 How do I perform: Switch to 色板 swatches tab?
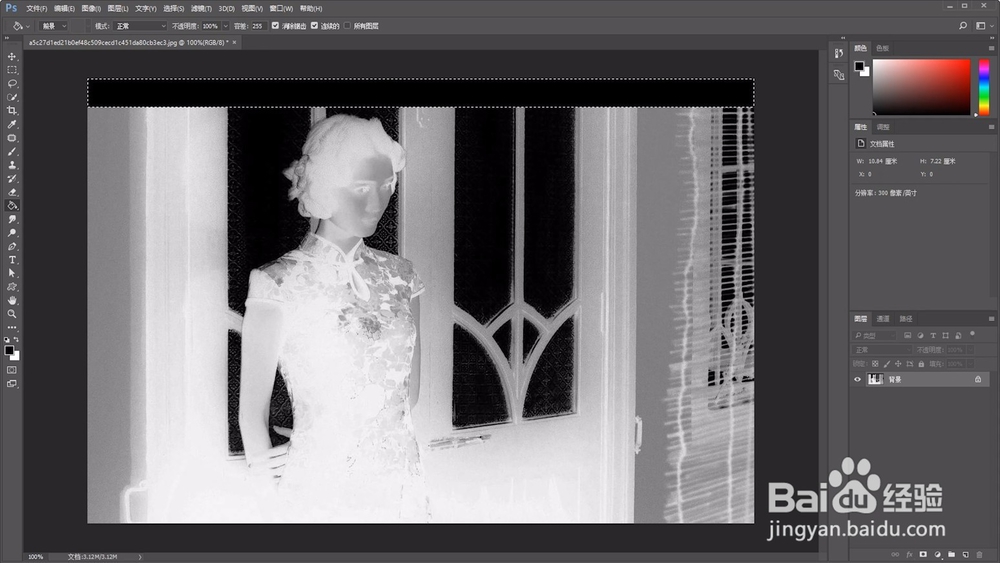click(x=883, y=48)
